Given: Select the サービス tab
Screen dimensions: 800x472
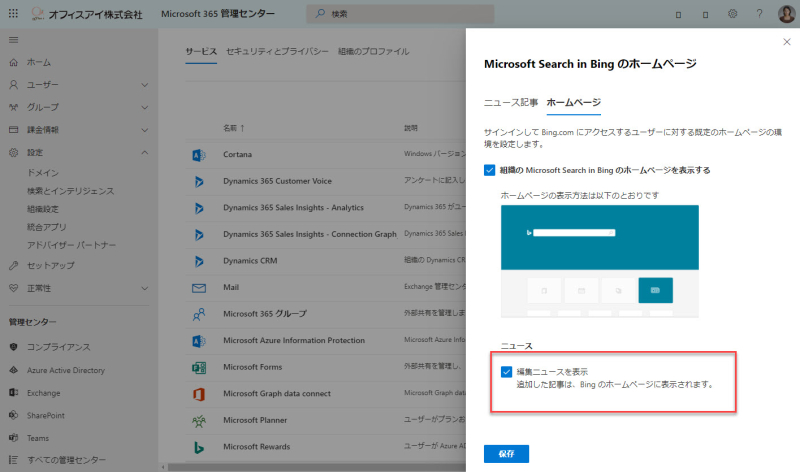Looking at the screenshot, I should pyautogui.click(x=201, y=52).
